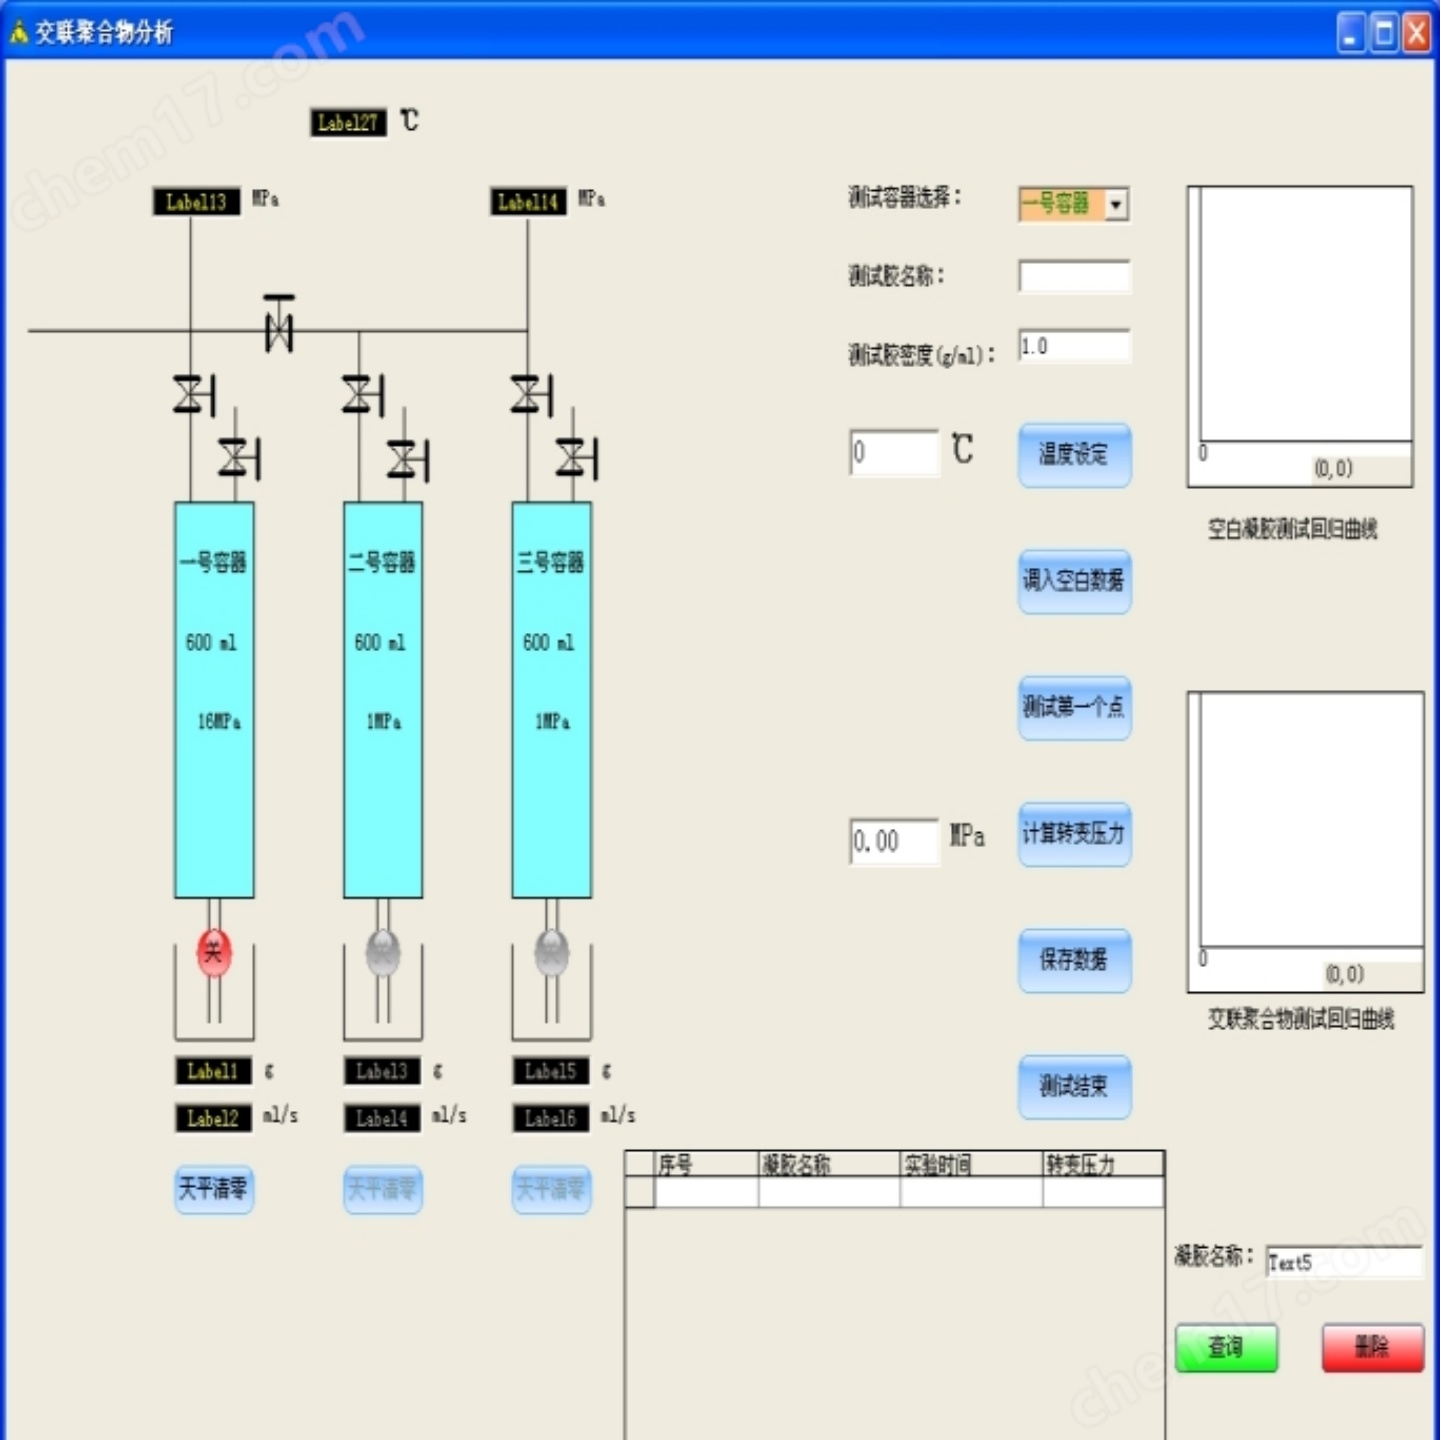Toggle container three lower vent valve
1440x1440 pixels.
tap(578, 458)
